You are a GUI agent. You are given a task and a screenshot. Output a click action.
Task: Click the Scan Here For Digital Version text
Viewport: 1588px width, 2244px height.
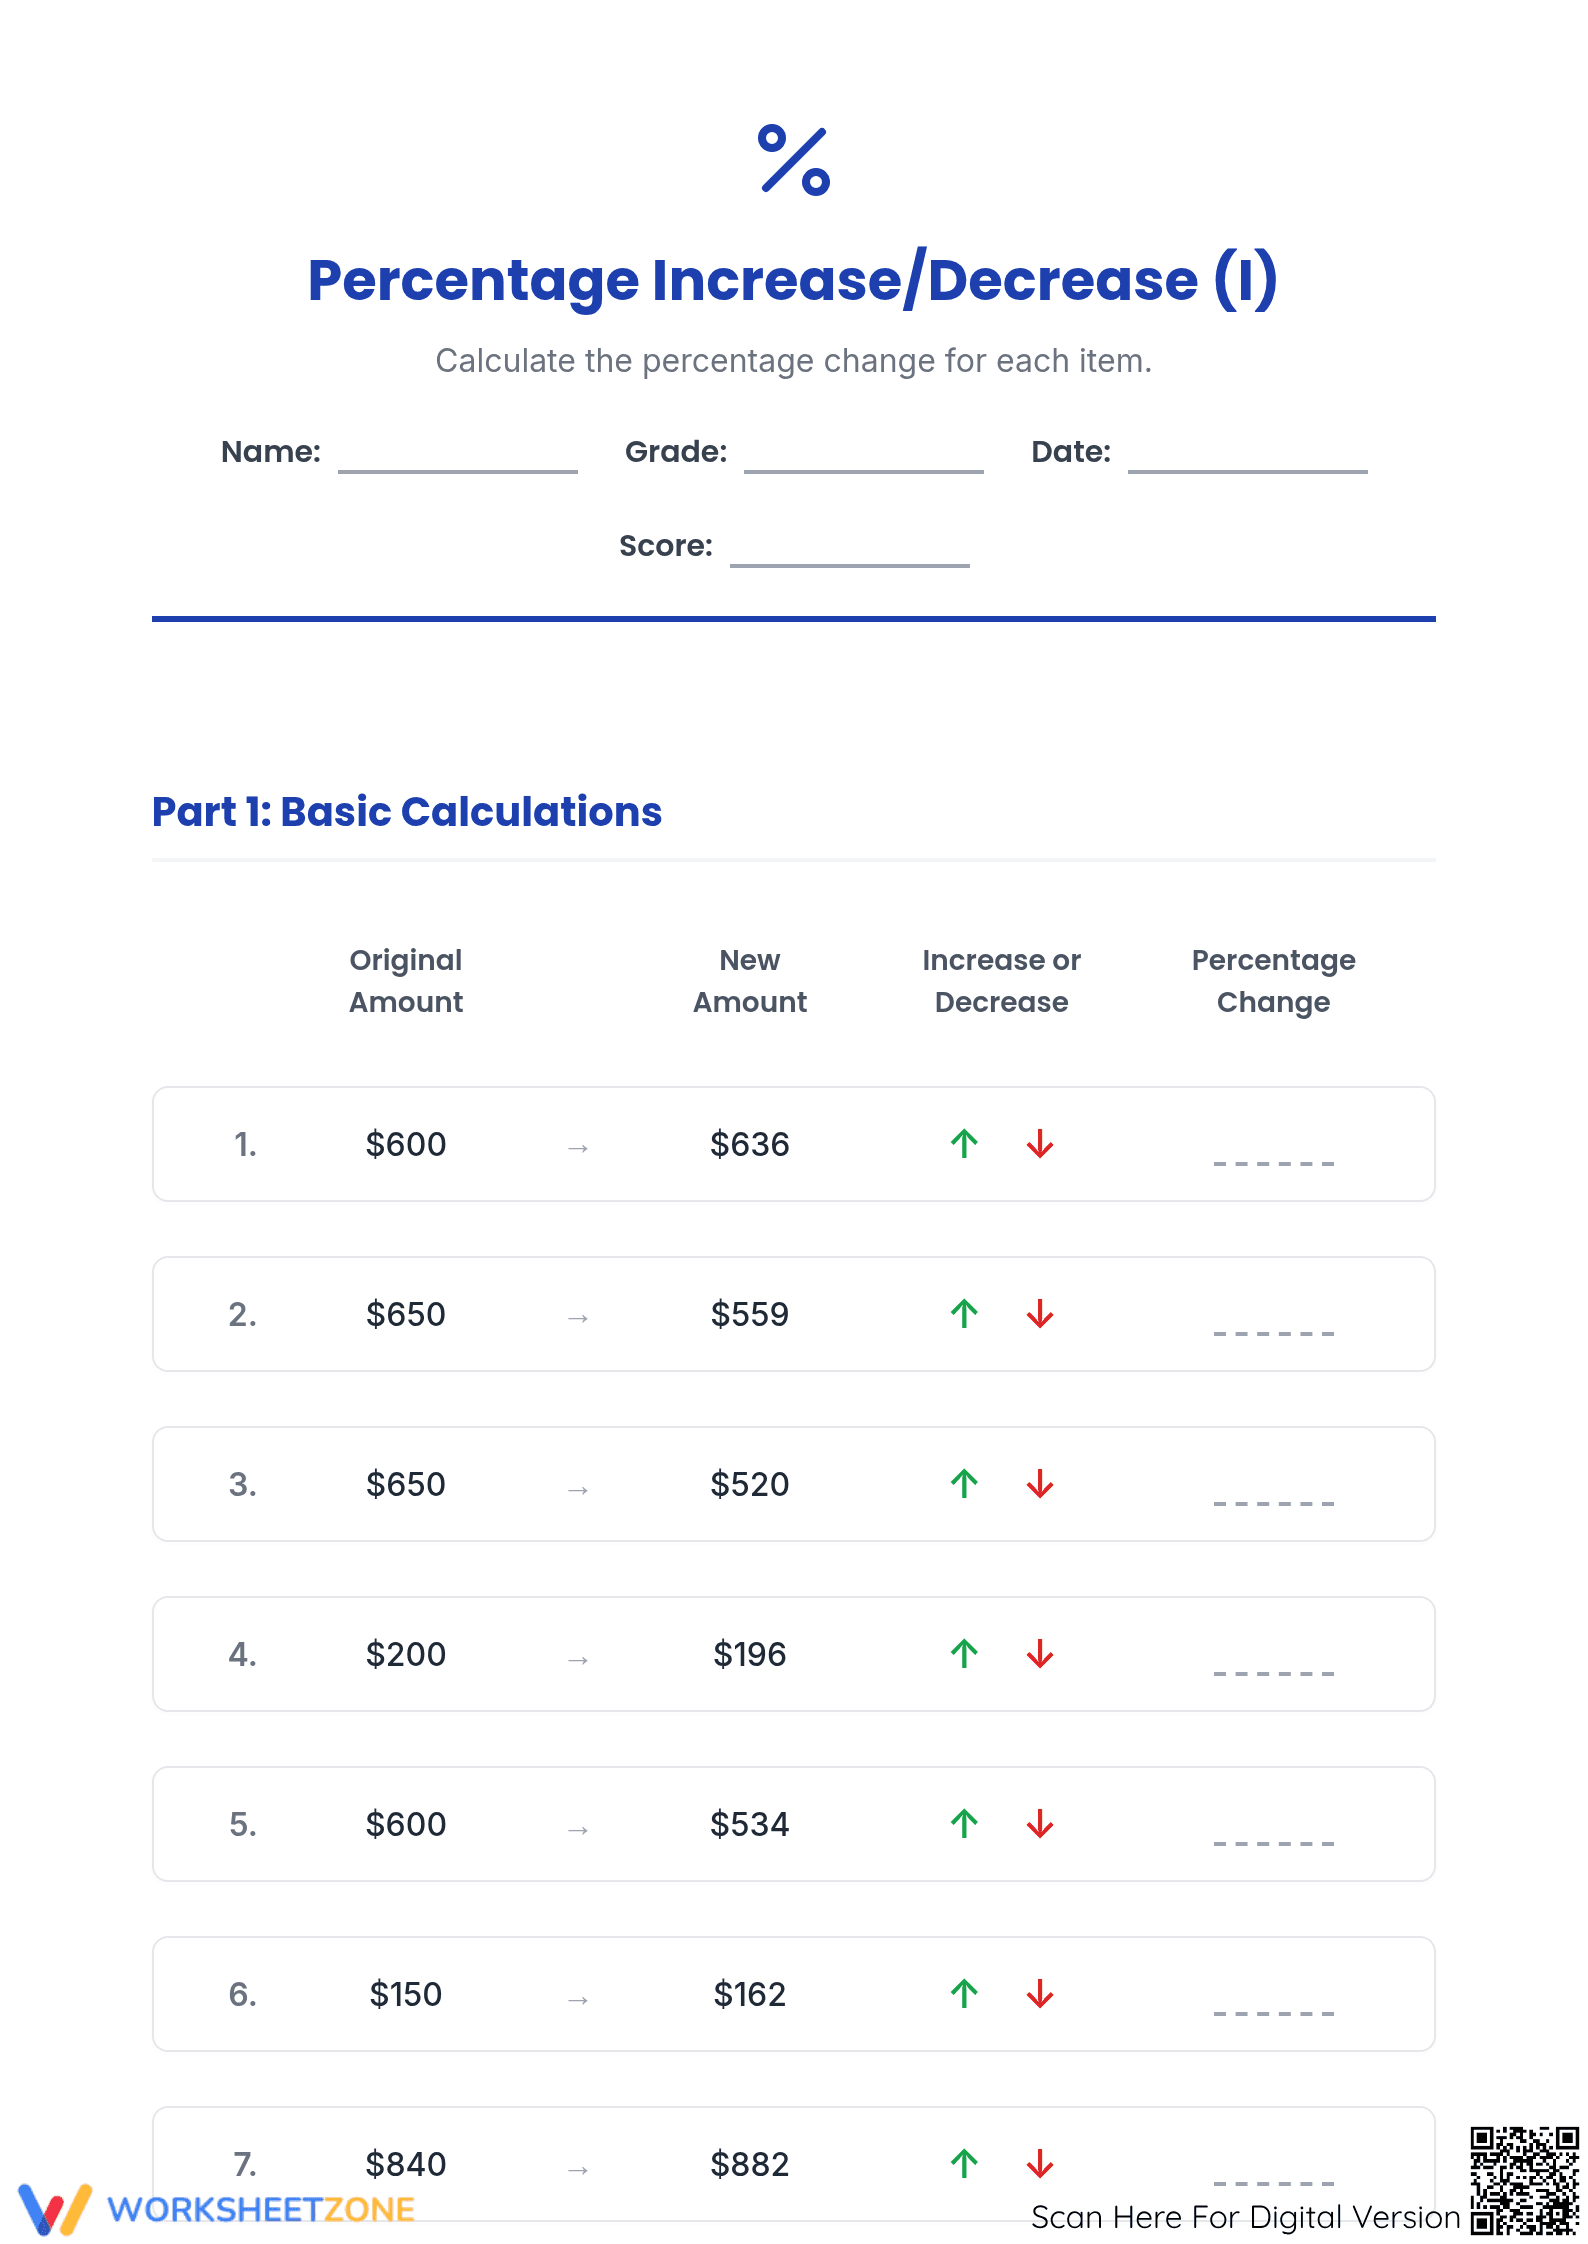pyautogui.click(x=1246, y=2217)
